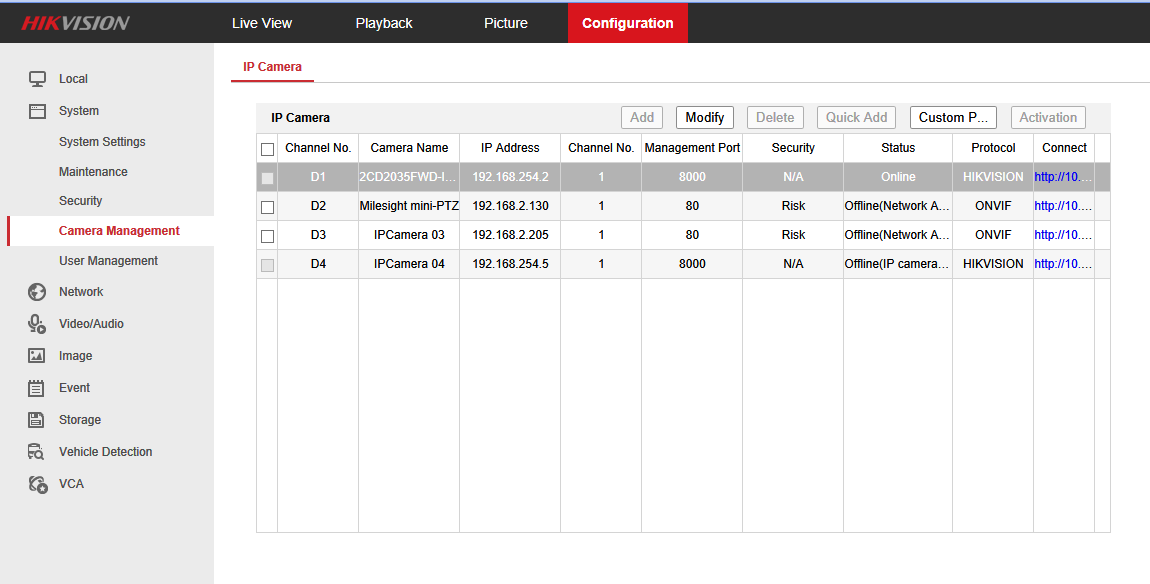Image resolution: width=1150 pixels, height=584 pixels.
Task: Click the Modify button
Action: (x=704, y=117)
